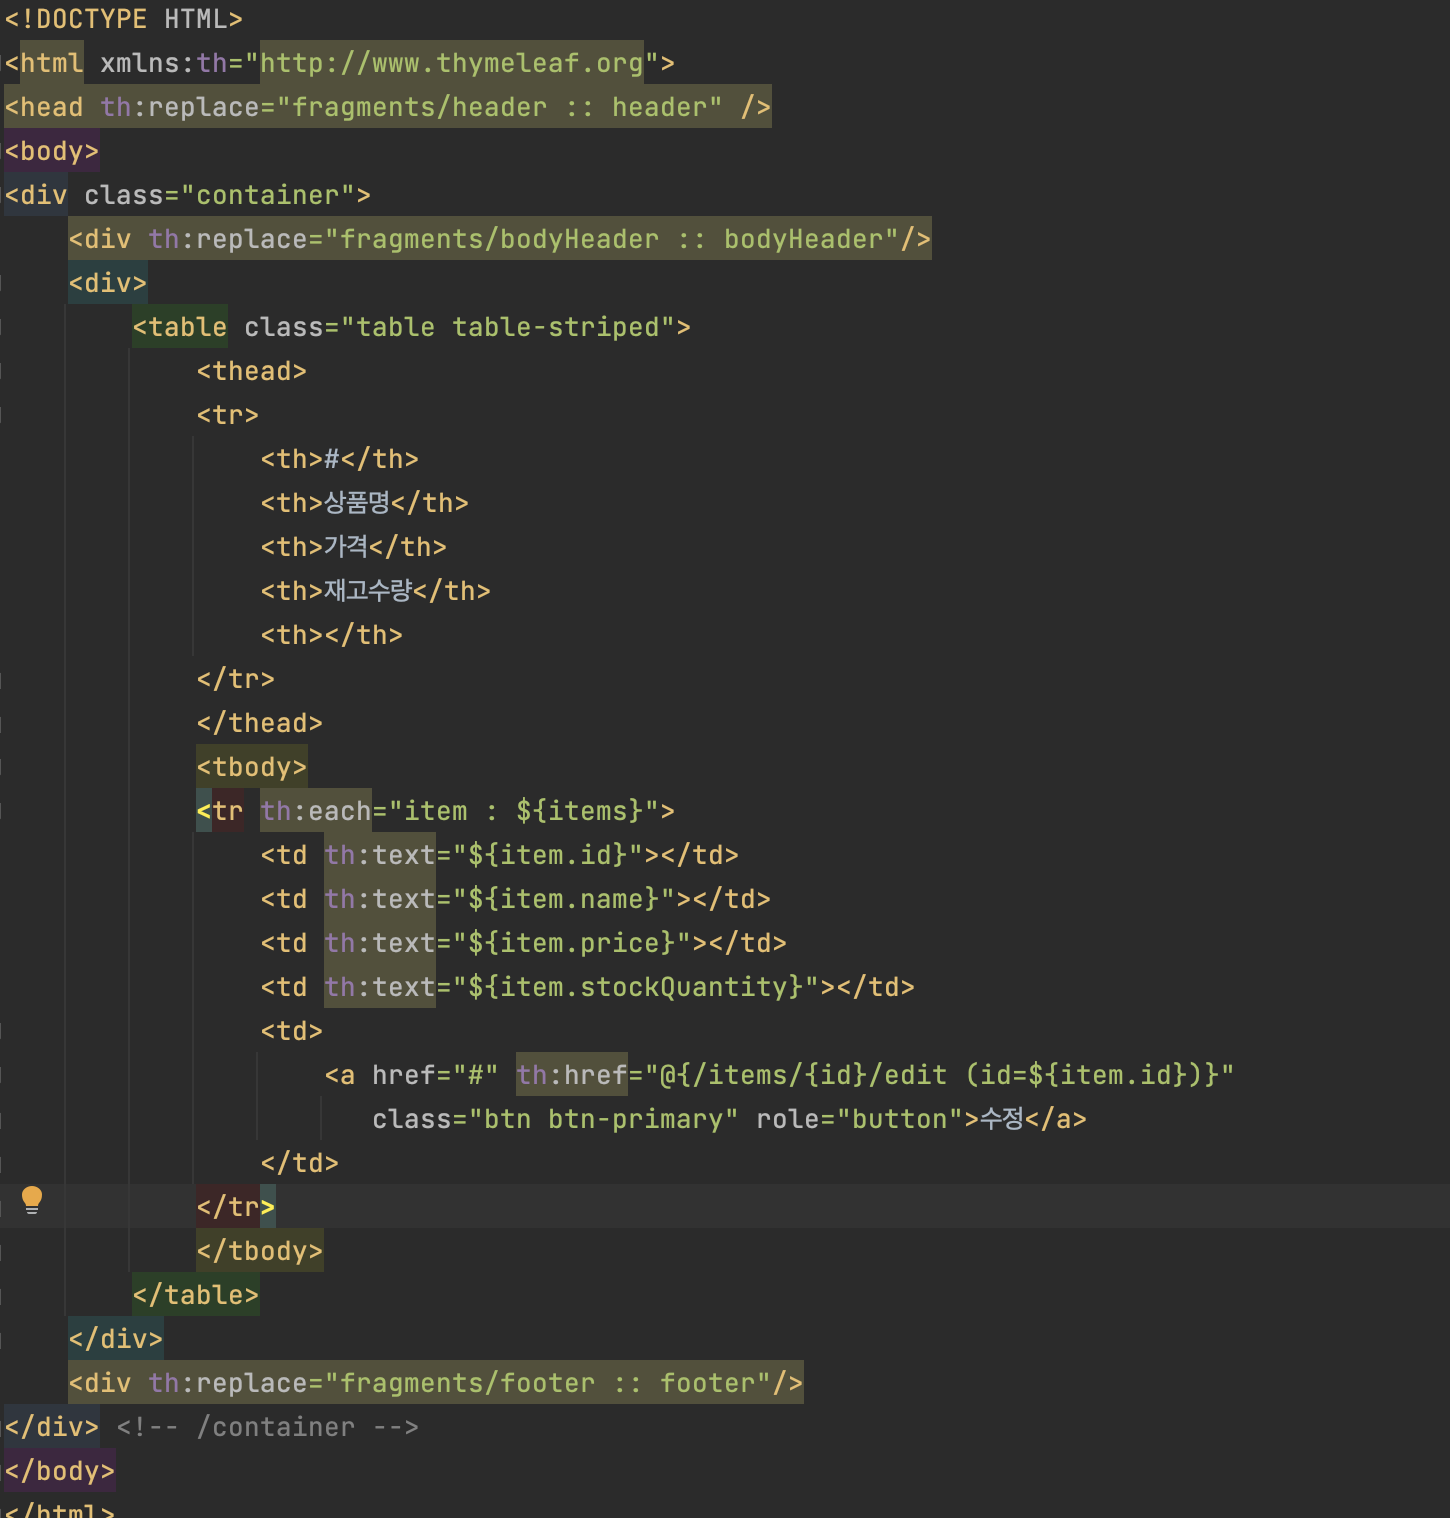The width and height of the screenshot is (1450, 1518).
Task: Click the ${item.id} text expression
Action: tap(548, 855)
